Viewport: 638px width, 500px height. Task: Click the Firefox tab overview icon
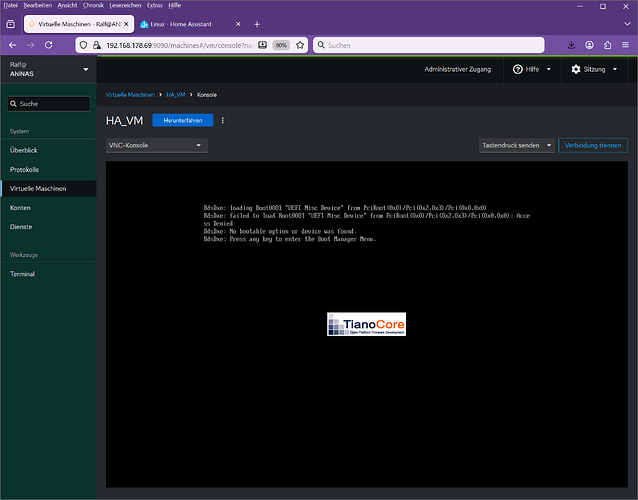pos(11,23)
